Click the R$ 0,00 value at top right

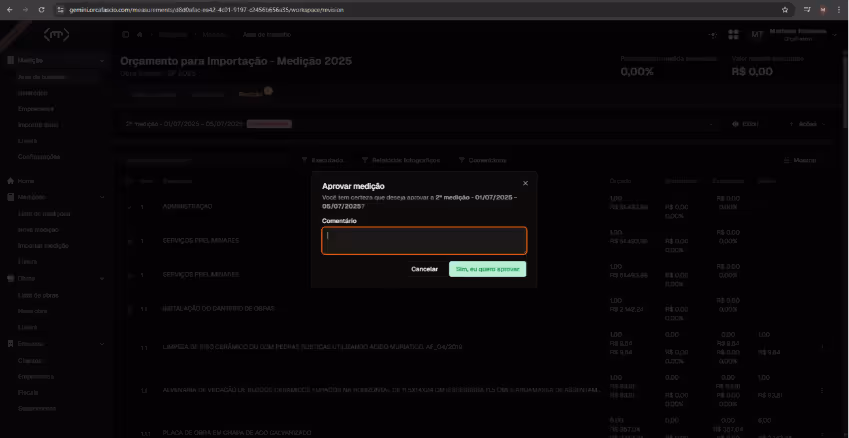coord(752,71)
